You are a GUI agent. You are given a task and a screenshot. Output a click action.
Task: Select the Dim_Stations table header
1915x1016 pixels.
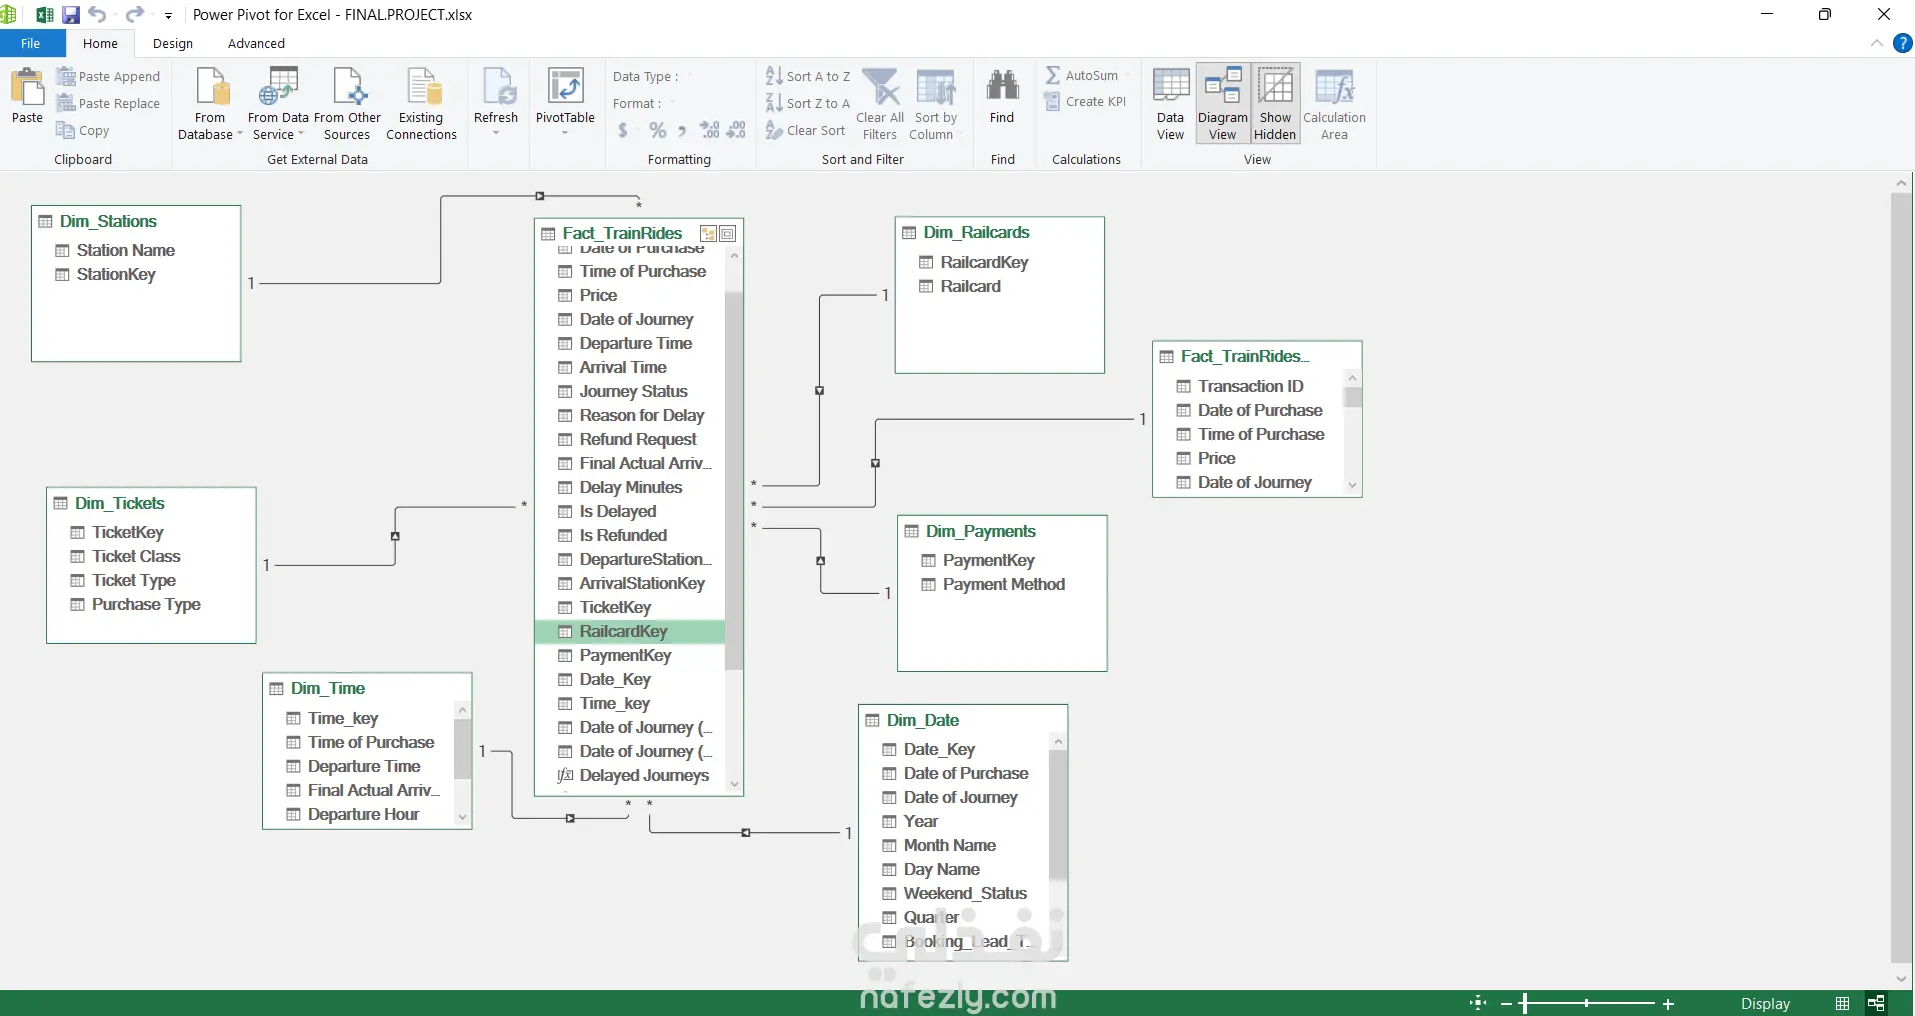tap(136, 221)
